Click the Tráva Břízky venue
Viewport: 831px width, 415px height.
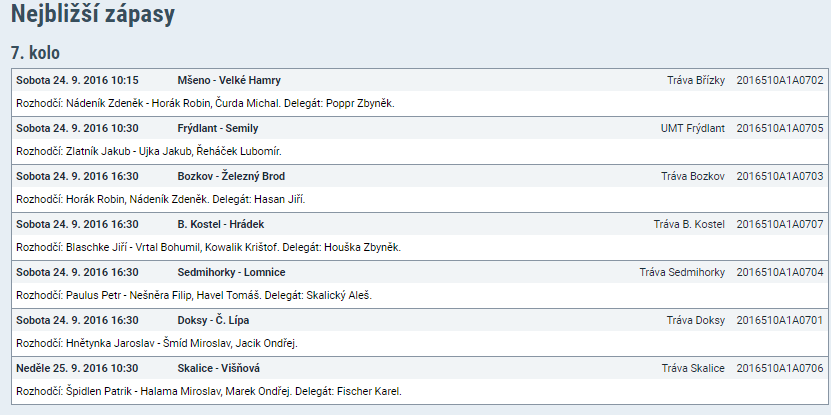695,80
